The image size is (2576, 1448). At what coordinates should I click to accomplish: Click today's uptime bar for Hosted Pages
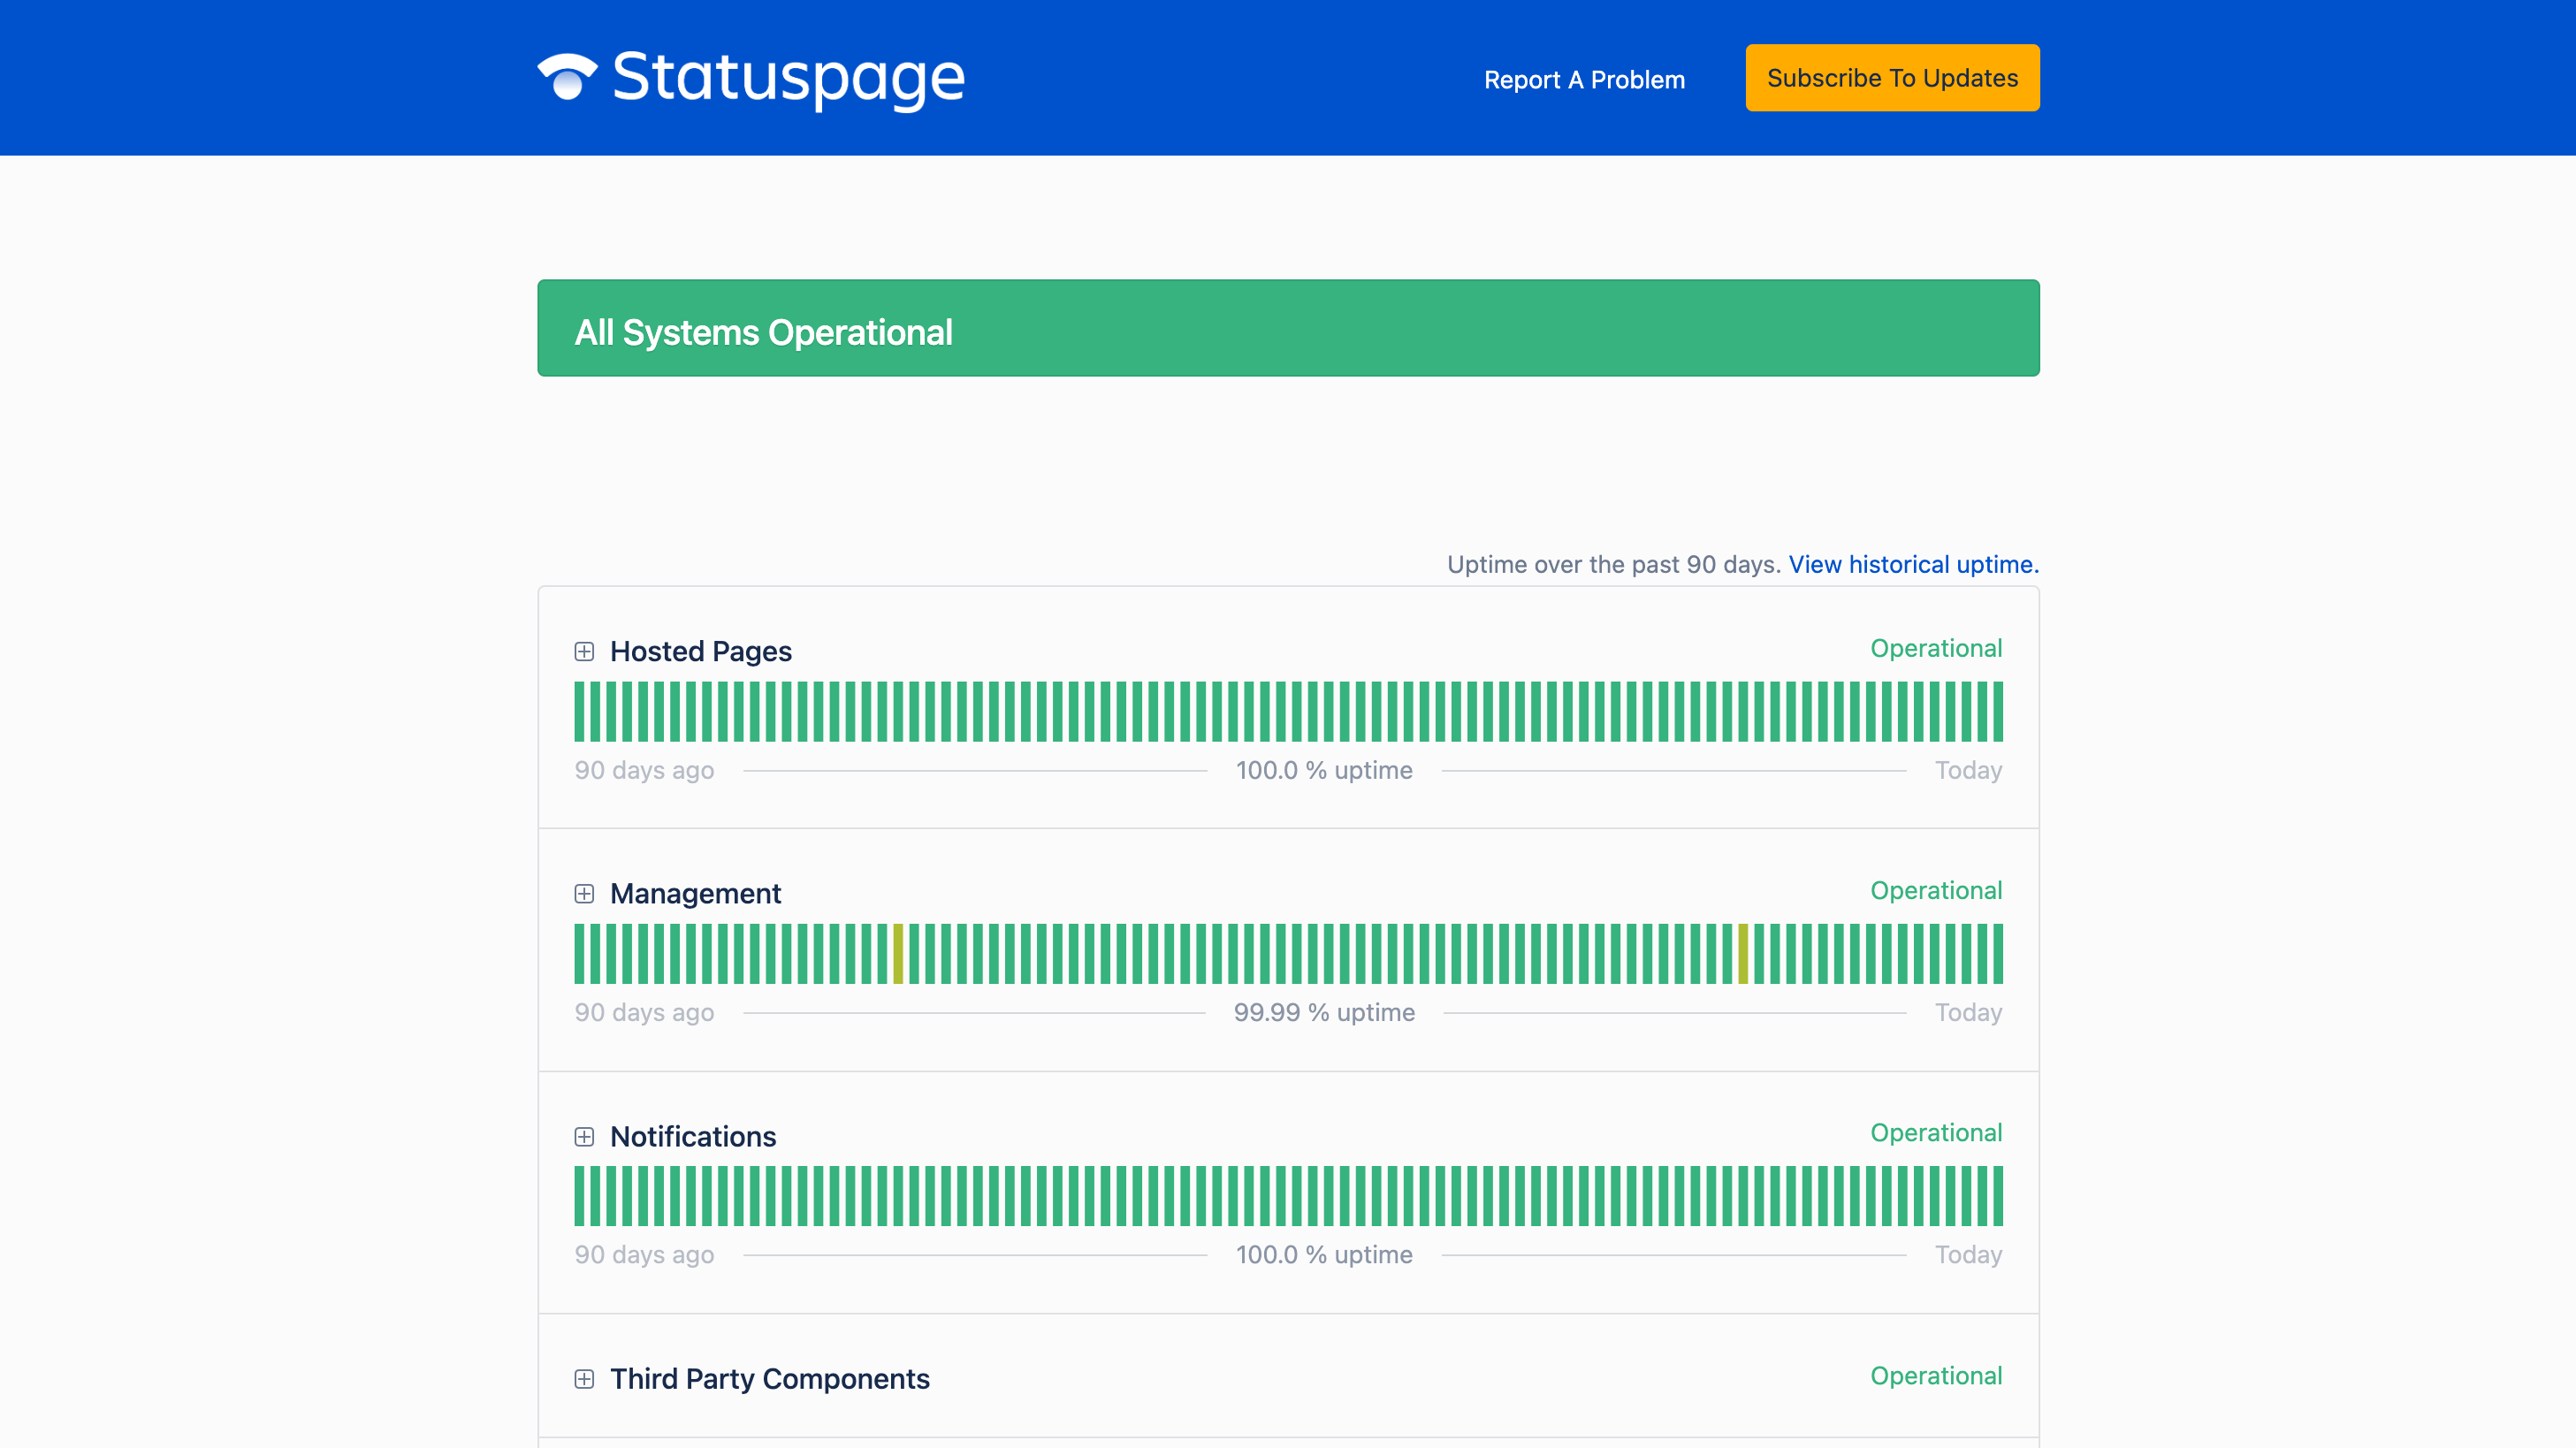click(1996, 711)
